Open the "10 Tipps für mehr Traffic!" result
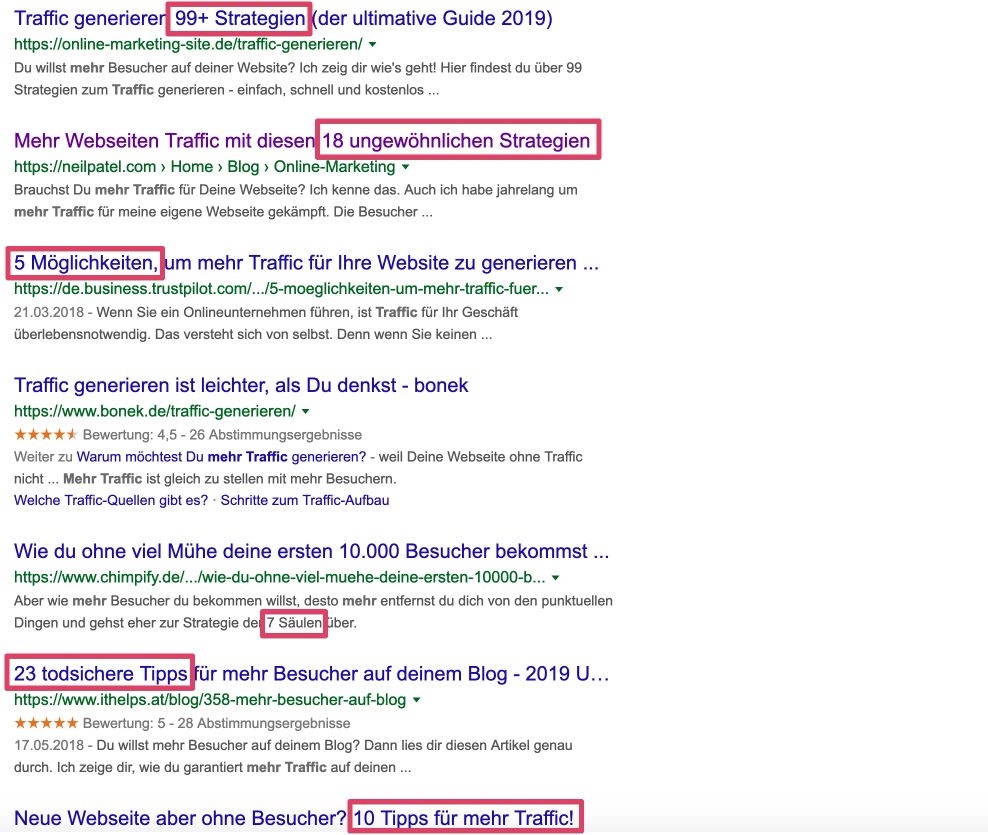Screen dimensions: 988x835 [x=465, y=817]
